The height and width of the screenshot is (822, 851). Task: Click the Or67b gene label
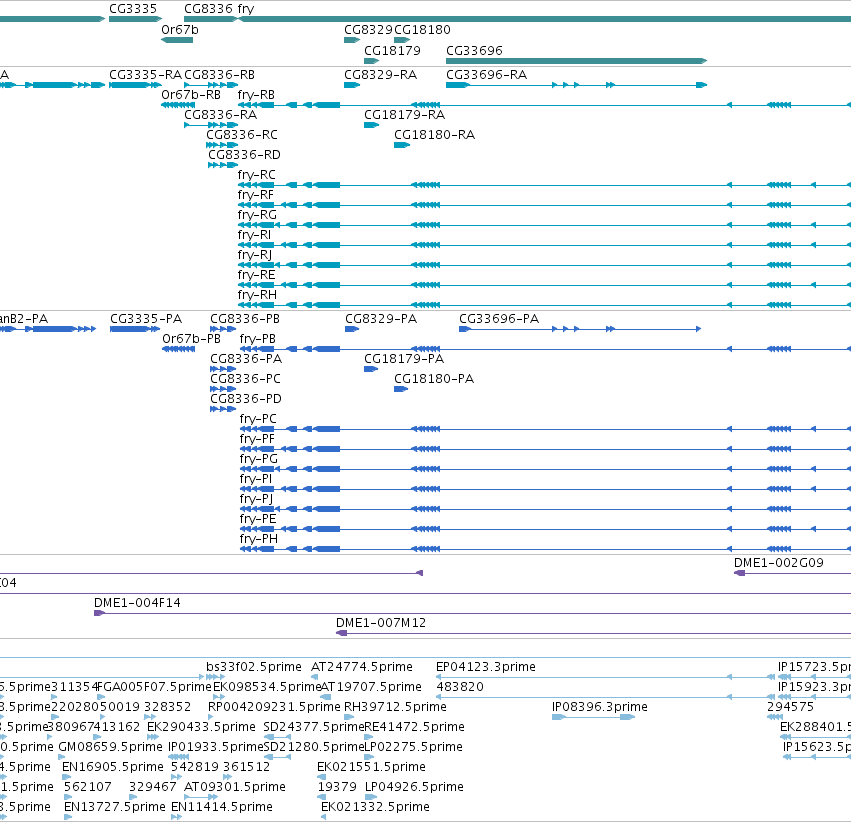(180, 30)
